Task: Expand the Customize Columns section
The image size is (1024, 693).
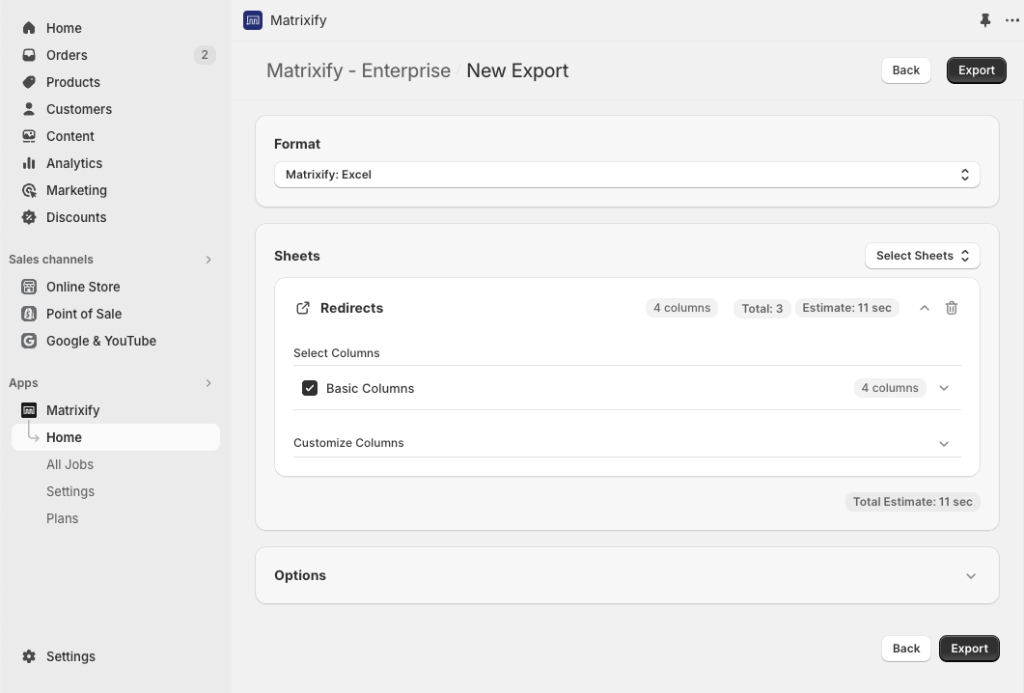Action: coord(944,443)
